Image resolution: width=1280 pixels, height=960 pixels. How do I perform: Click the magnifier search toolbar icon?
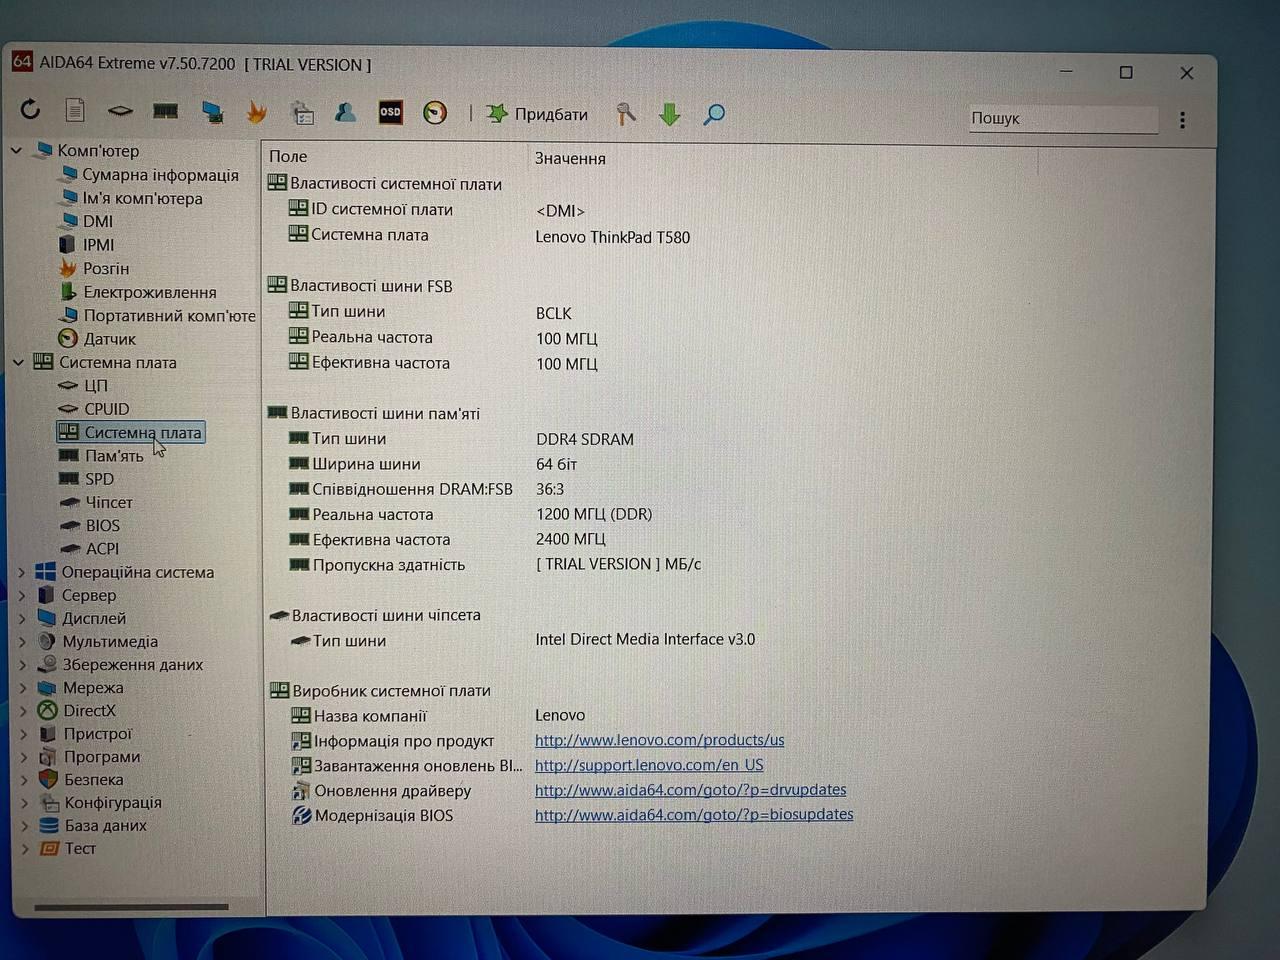(714, 114)
